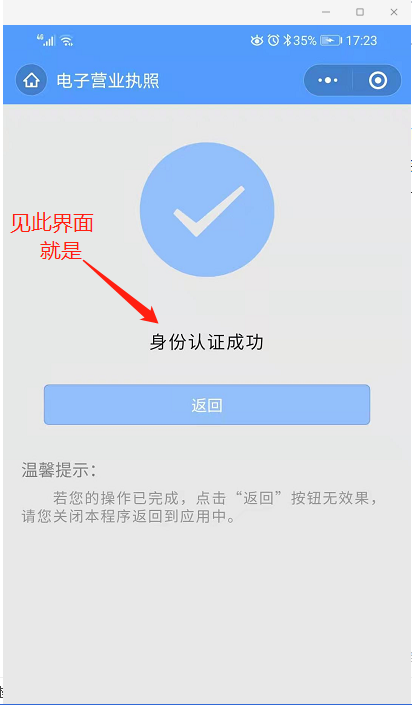Click the 35% battery percentage text

point(305,41)
